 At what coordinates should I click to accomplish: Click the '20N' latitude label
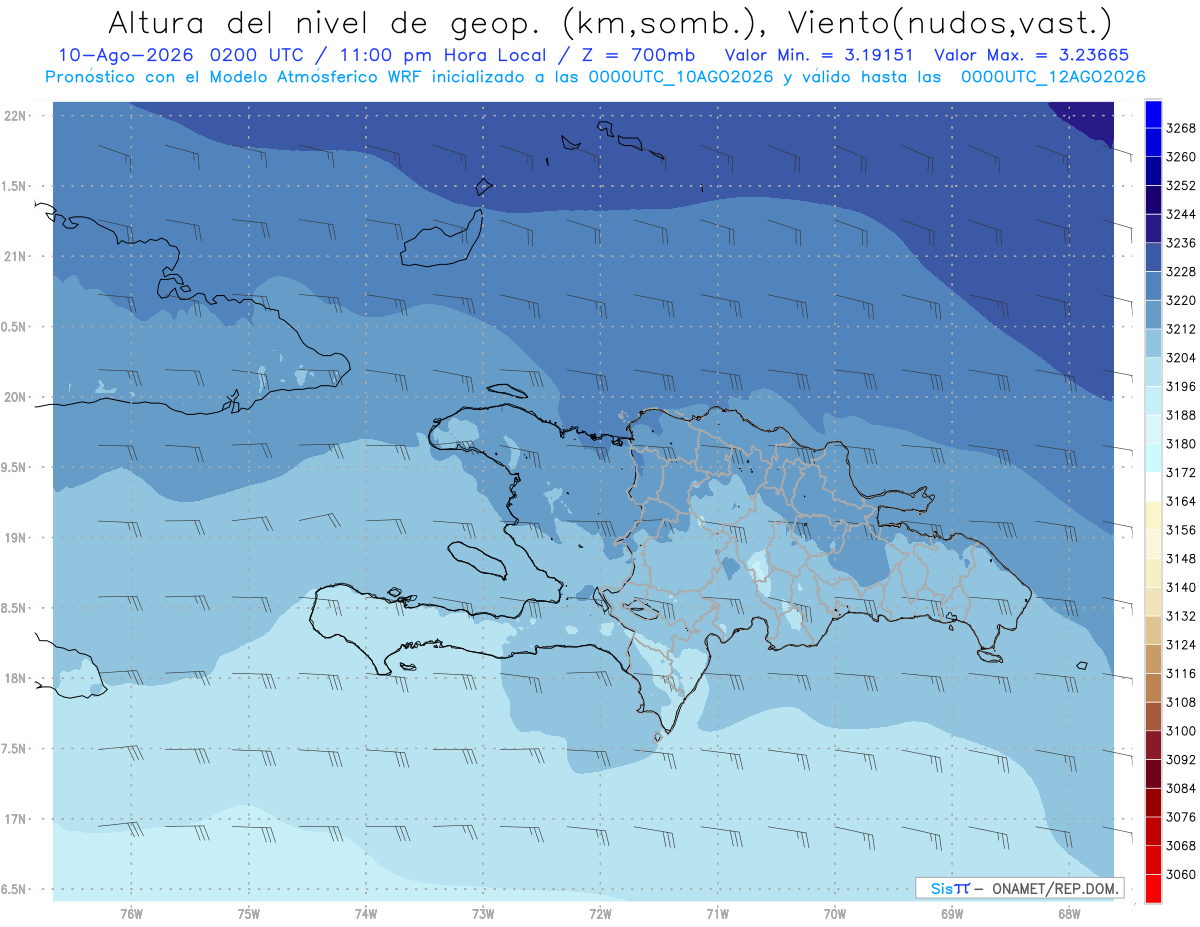pyautogui.click(x=15, y=397)
